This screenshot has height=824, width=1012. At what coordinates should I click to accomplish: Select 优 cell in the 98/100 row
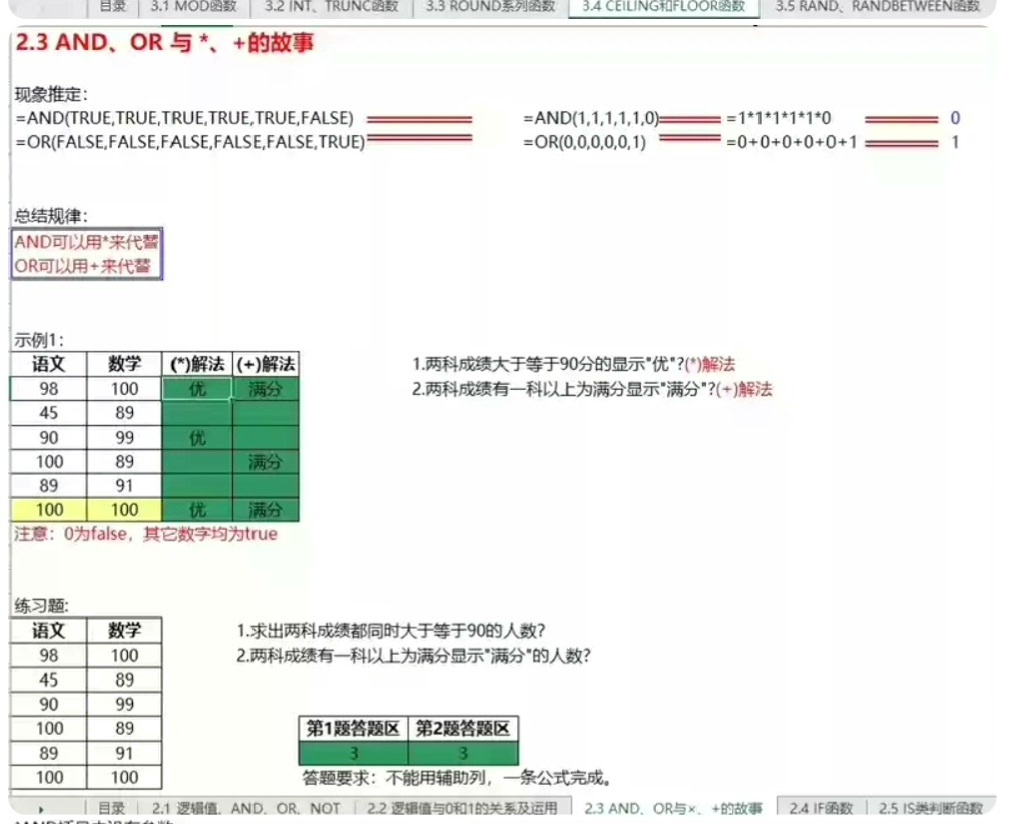(x=197, y=388)
